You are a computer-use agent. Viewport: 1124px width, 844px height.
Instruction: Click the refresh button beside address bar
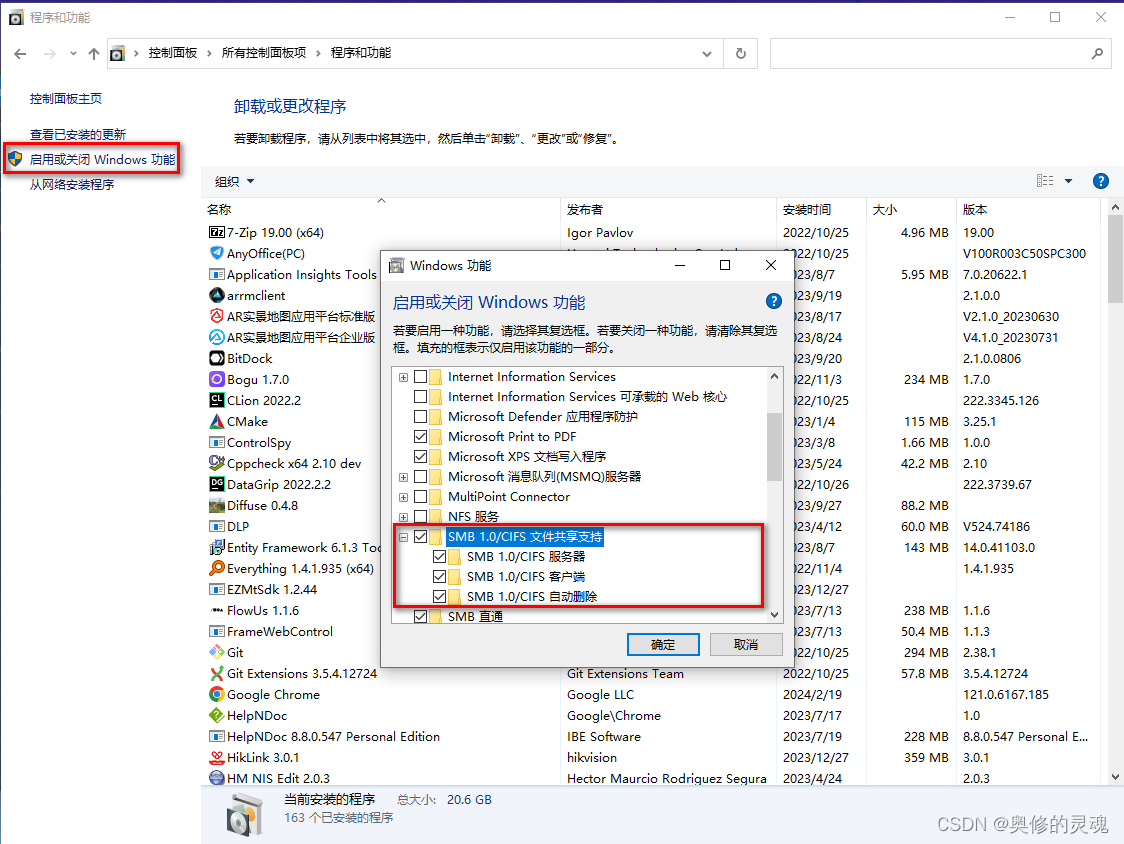click(740, 54)
